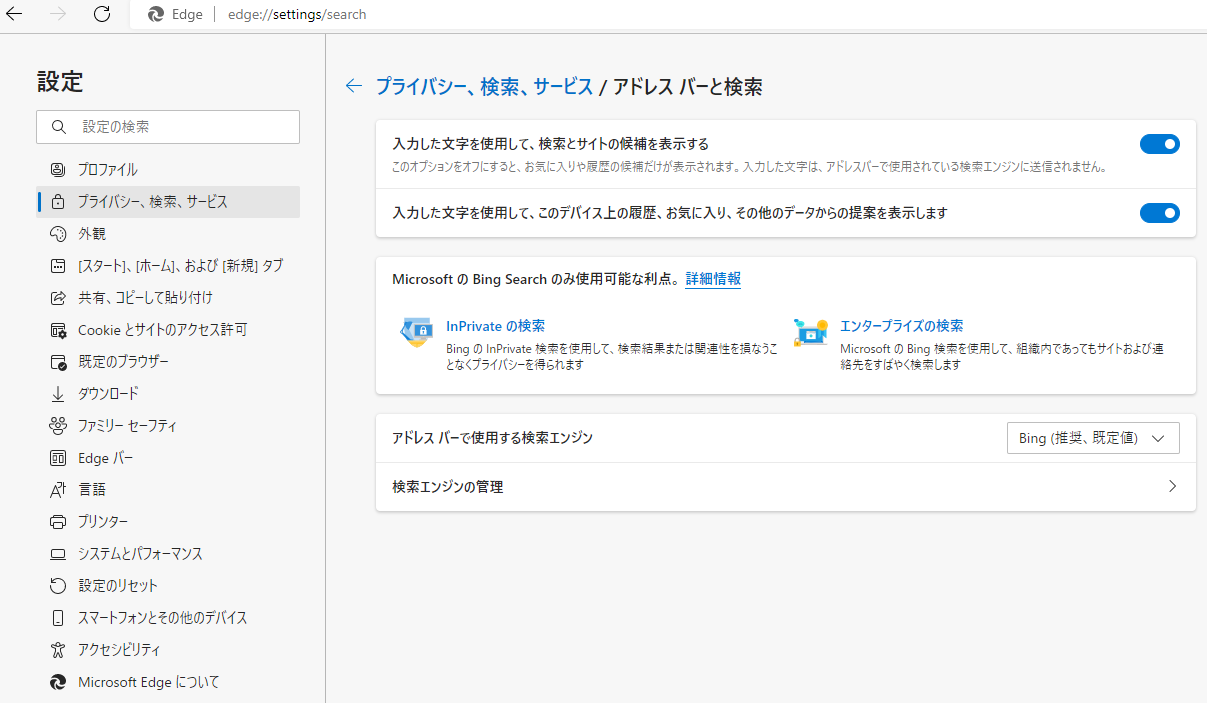Click the 外観 appearance palette icon
The image size is (1207, 703).
coord(58,234)
